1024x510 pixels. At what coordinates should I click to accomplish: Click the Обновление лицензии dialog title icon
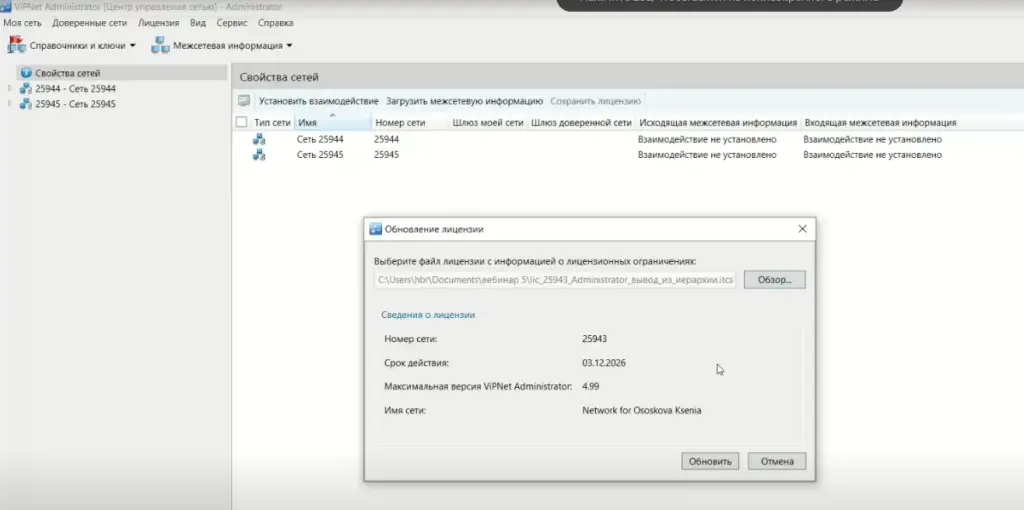point(376,229)
